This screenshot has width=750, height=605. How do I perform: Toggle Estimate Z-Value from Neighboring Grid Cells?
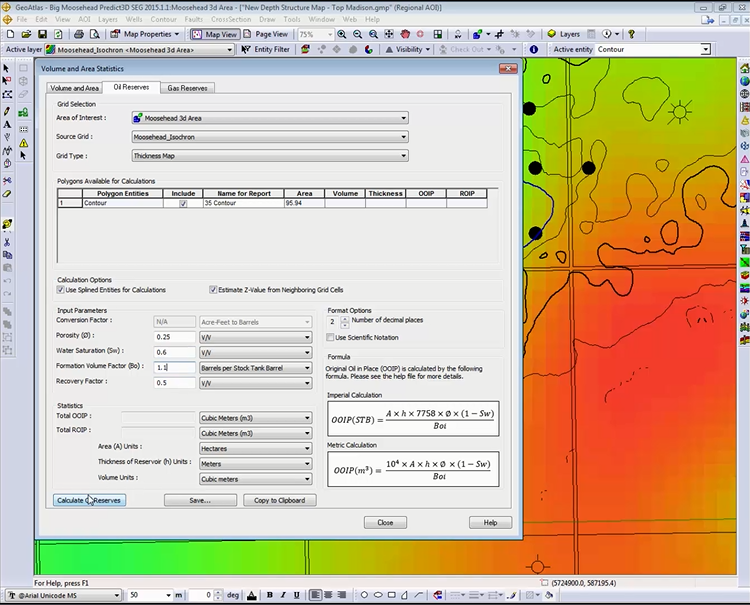pyautogui.click(x=213, y=290)
